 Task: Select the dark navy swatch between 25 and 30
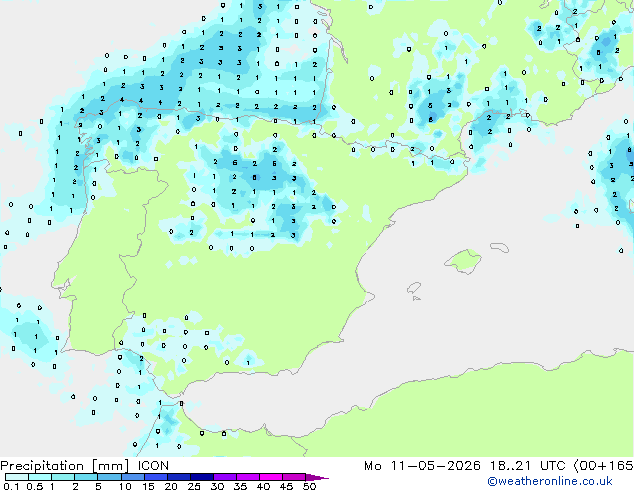click(x=202, y=477)
